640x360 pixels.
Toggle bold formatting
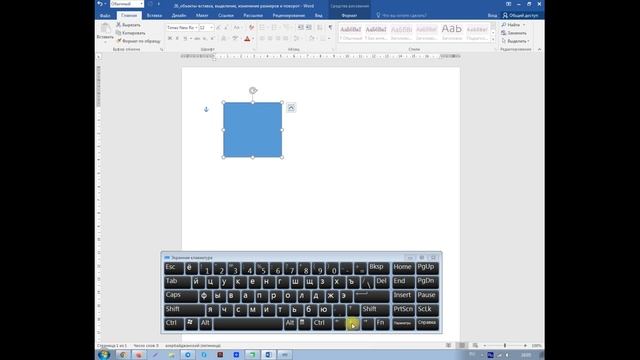pos(169,38)
